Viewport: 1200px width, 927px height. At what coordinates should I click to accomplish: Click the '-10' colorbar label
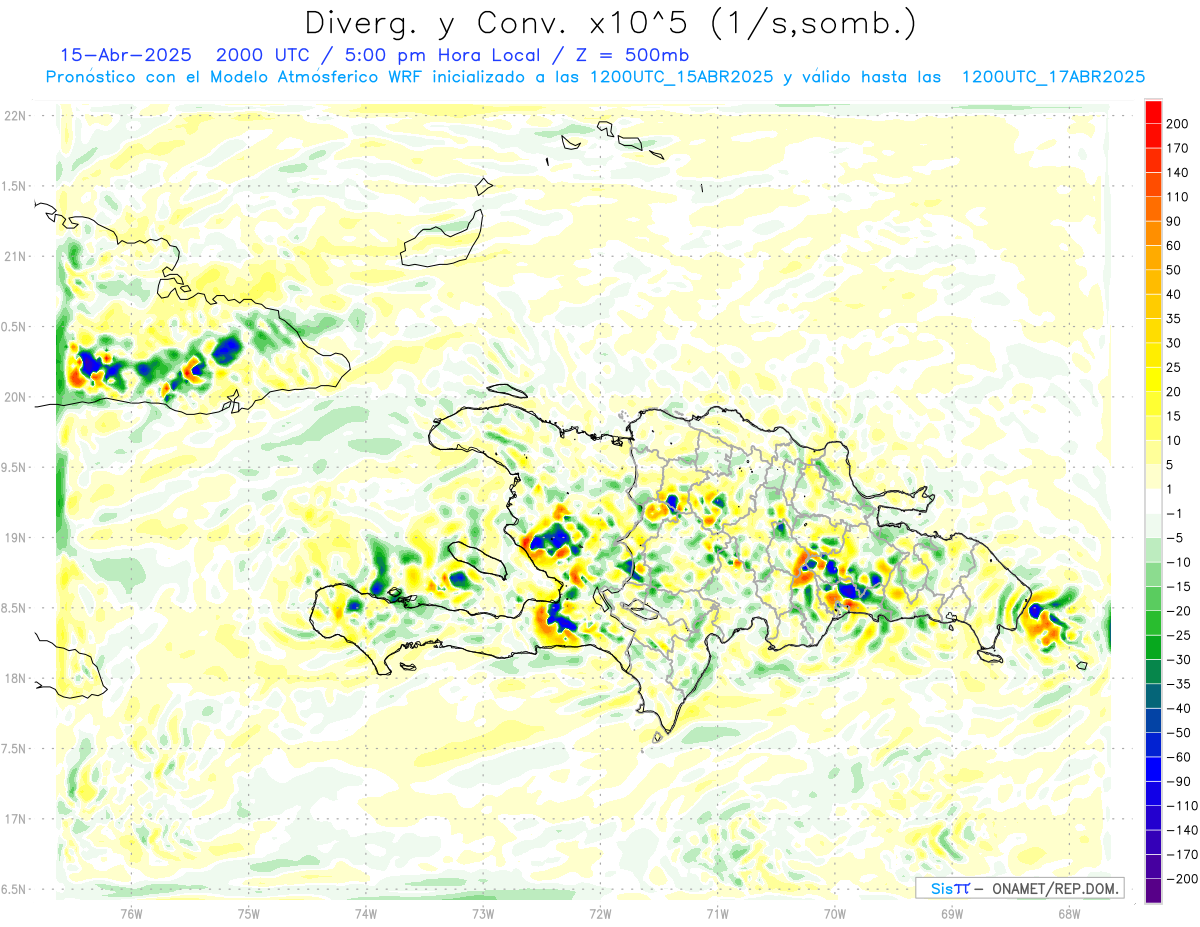click(1177, 562)
